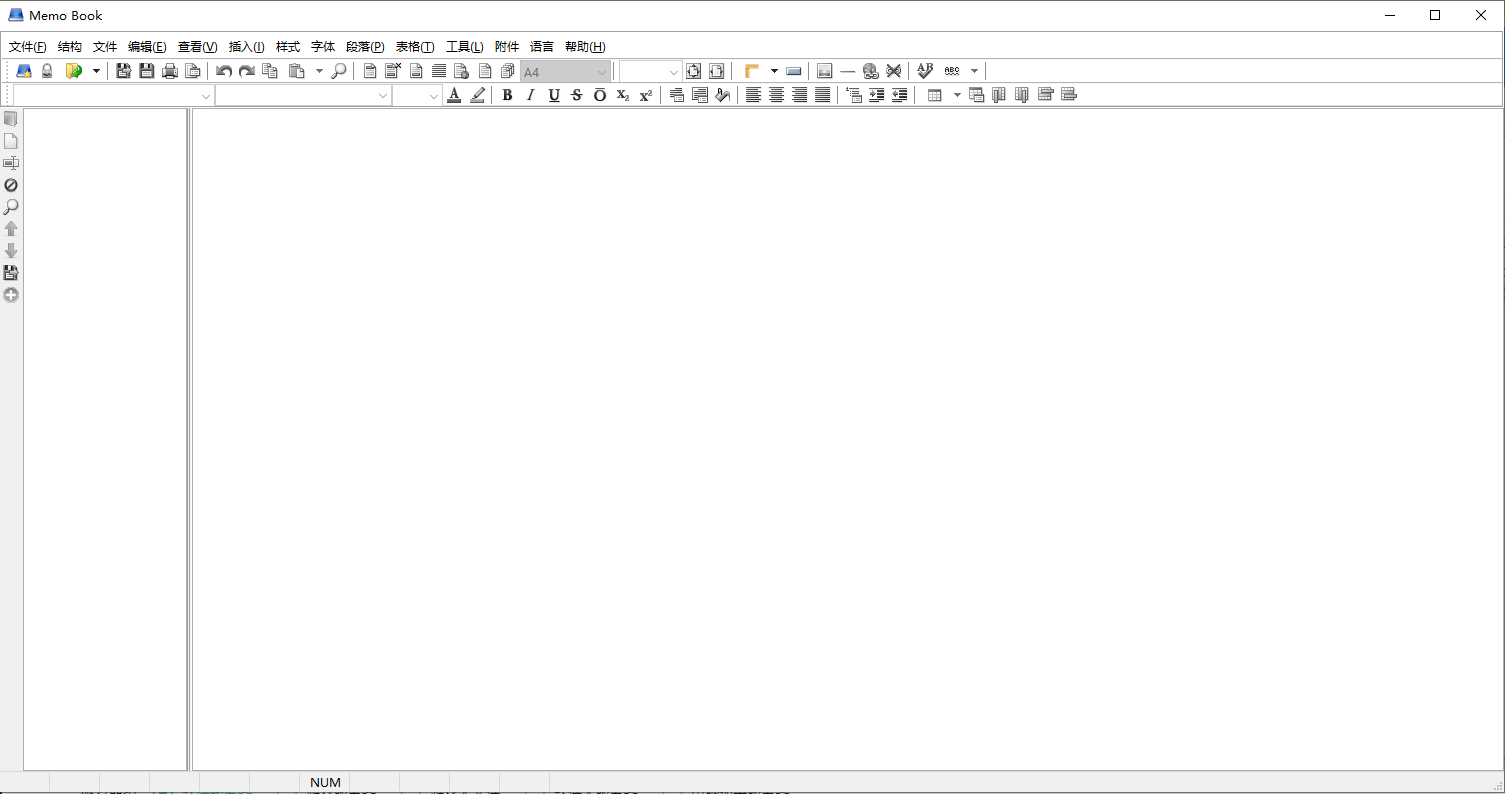Increase the paragraph indent

(876, 95)
